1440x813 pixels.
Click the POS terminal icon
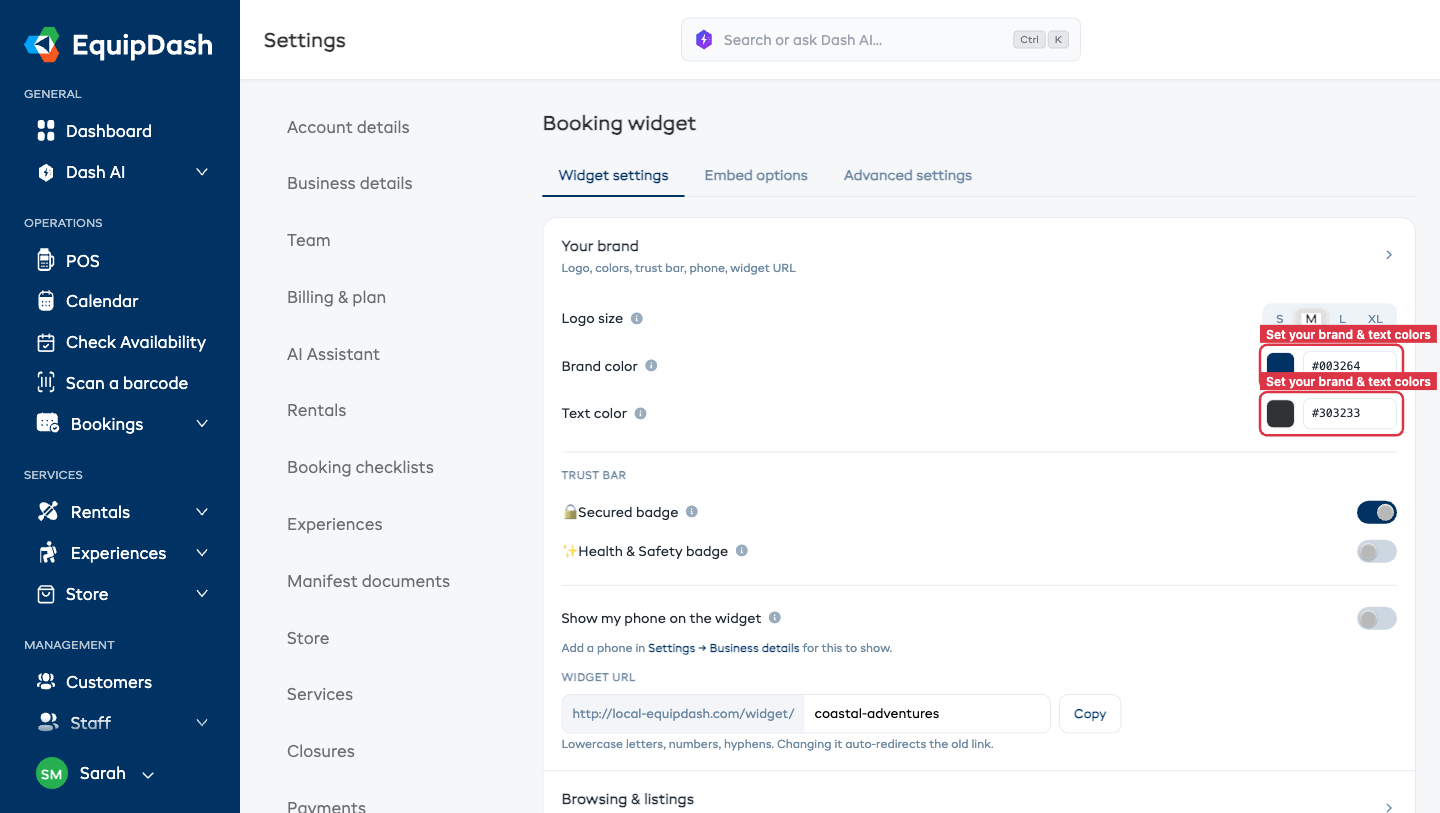tap(45, 261)
